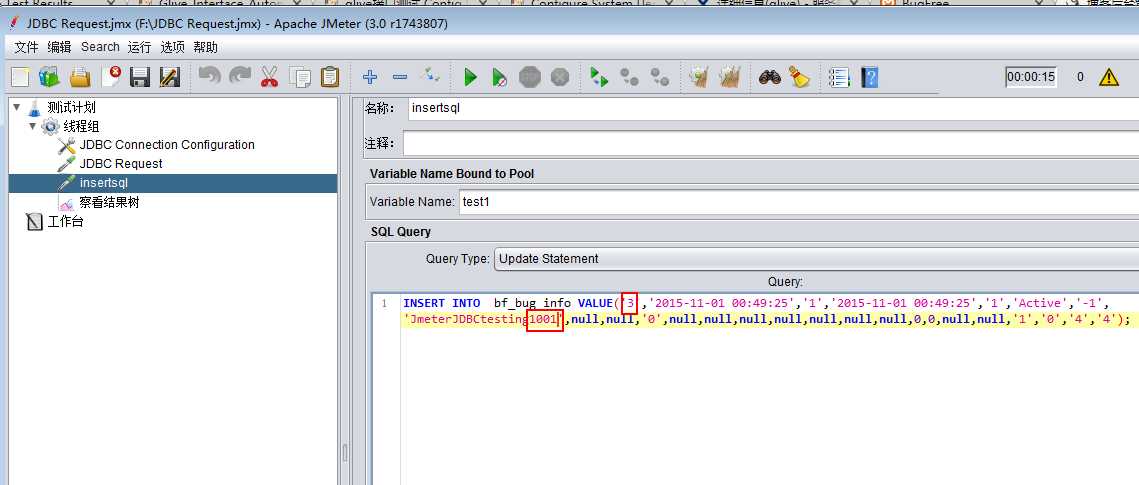The height and width of the screenshot is (485, 1139).
Task: Click the Remote Shutdown All icon
Action: click(x=659, y=76)
